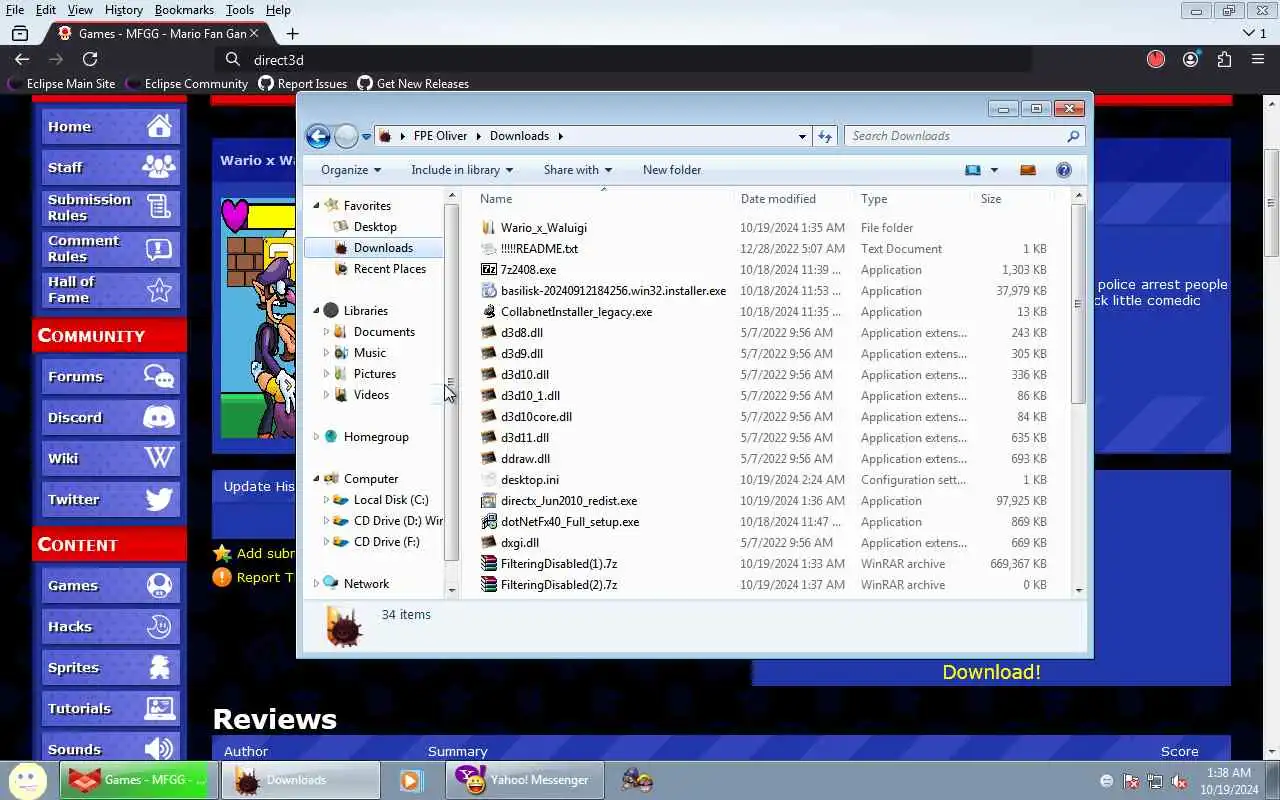Click the Download! link on the page
The width and height of the screenshot is (1280, 800).
(x=991, y=672)
